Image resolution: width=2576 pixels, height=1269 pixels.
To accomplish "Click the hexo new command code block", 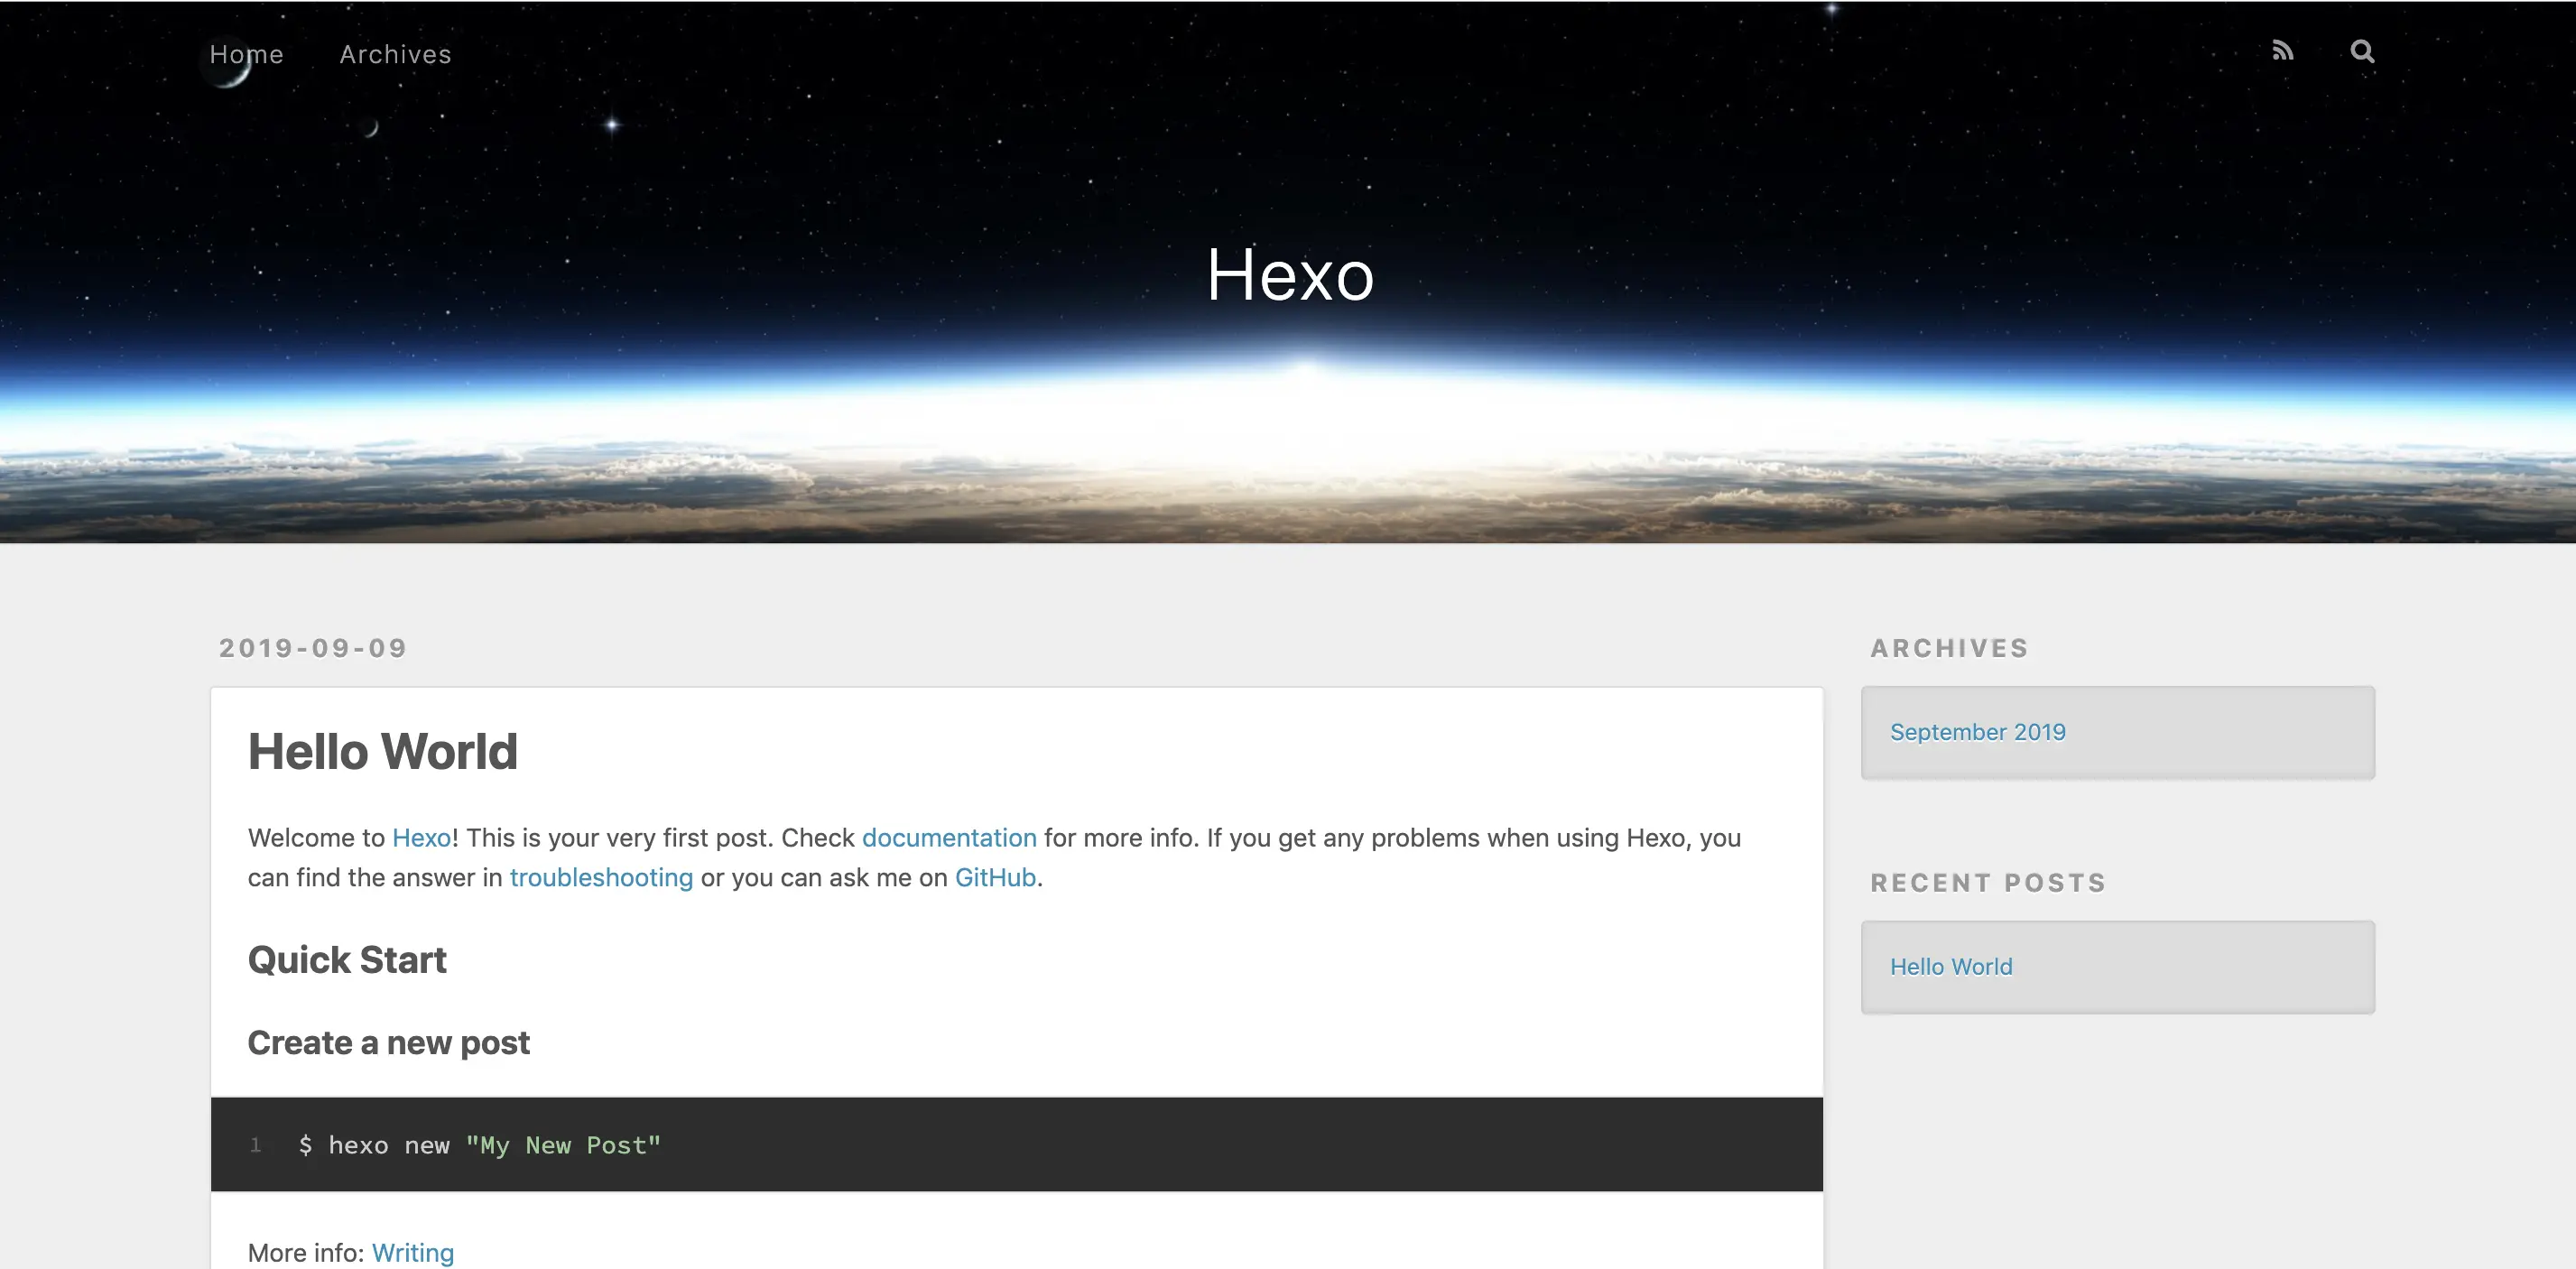I will coord(480,1145).
